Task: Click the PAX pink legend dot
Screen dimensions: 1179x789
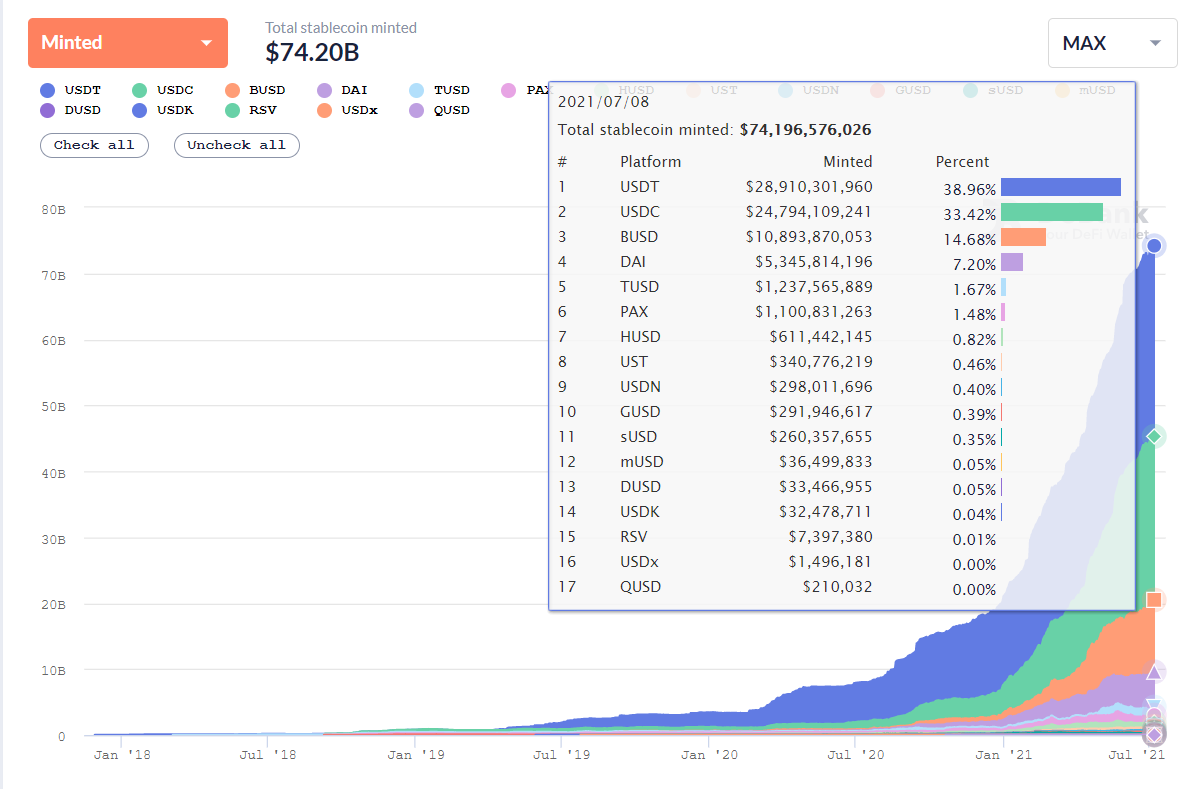Action: (x=508, y=90)
